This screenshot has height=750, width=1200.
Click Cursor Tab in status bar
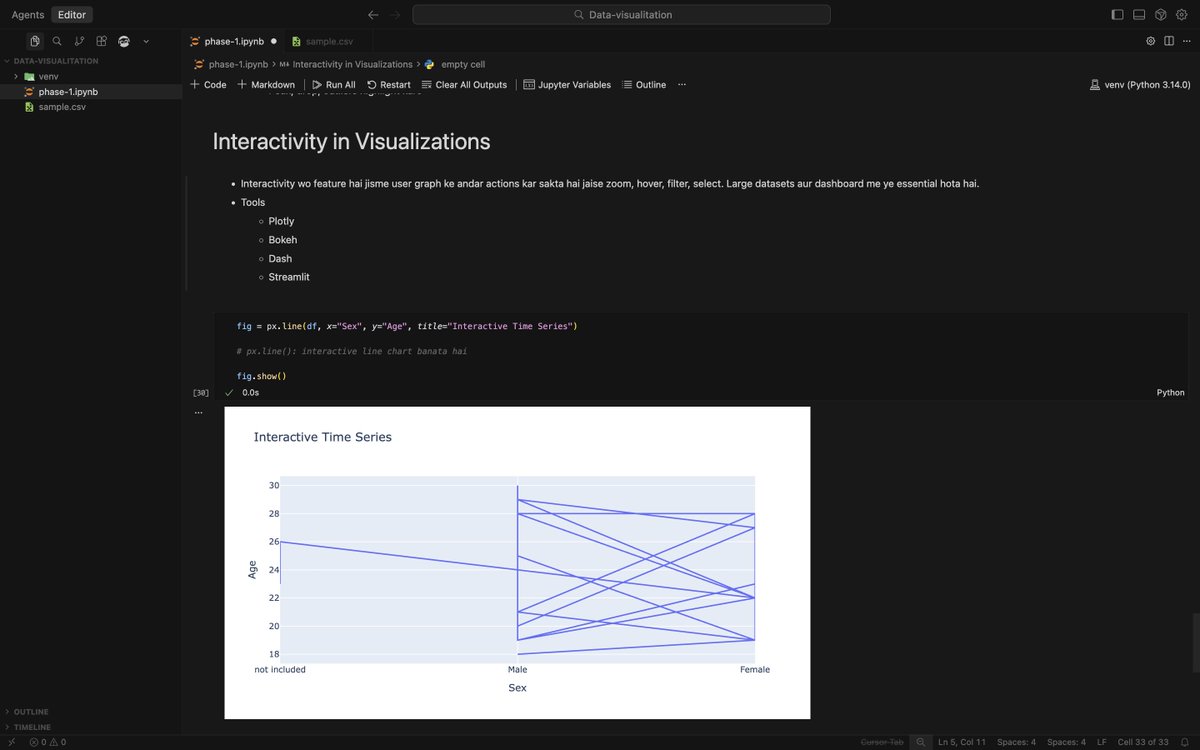click(x=882, y=742)
